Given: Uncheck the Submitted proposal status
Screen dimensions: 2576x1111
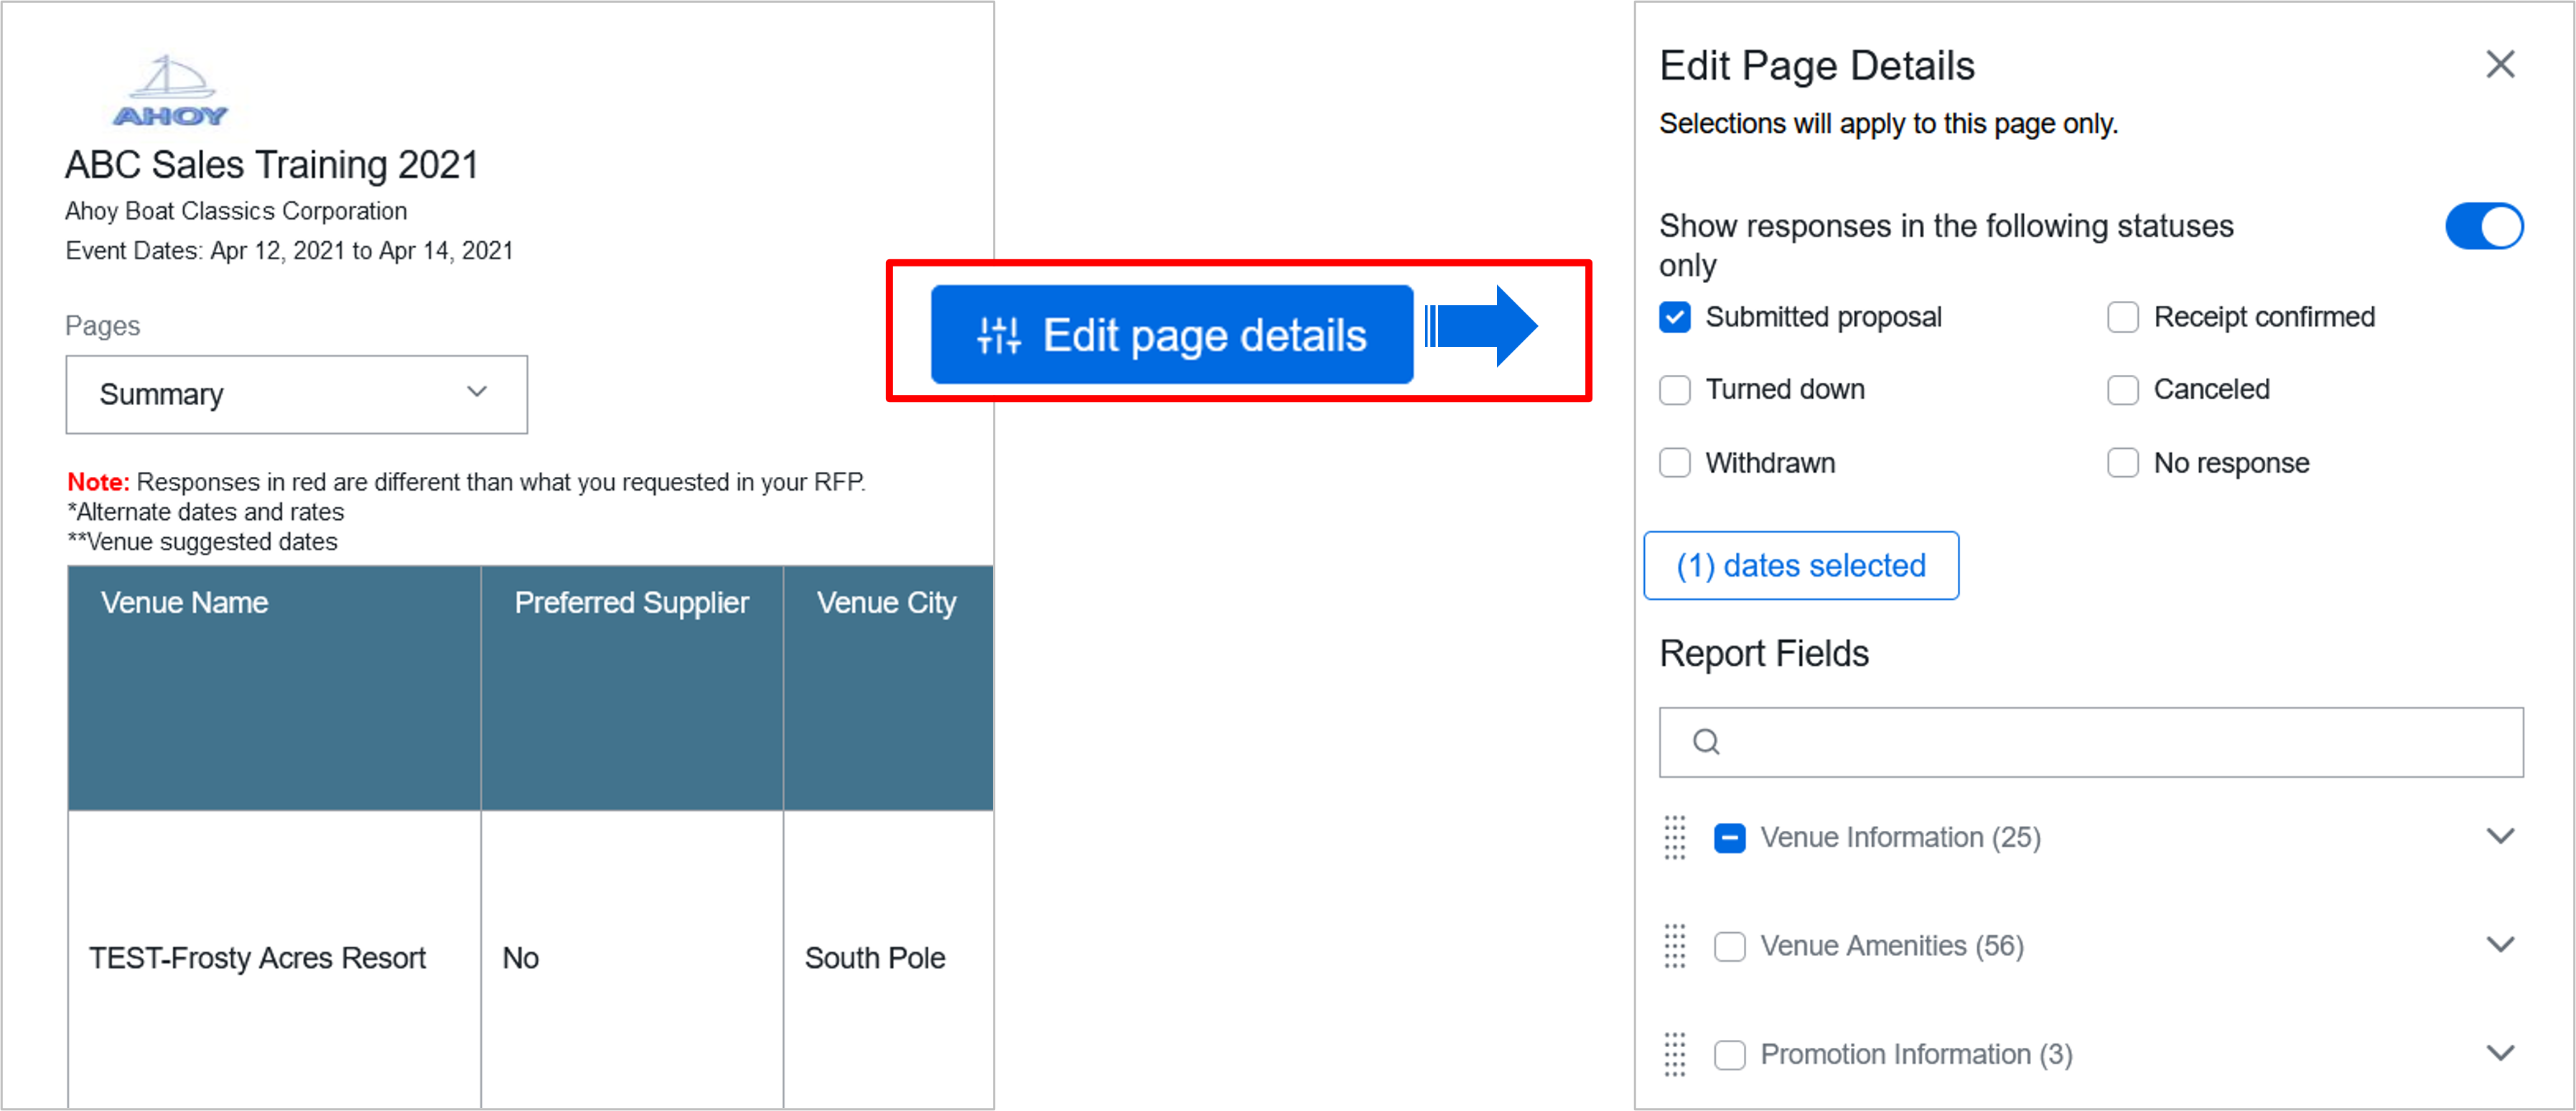Looking at the screenshot, I should coord(1674,317).
